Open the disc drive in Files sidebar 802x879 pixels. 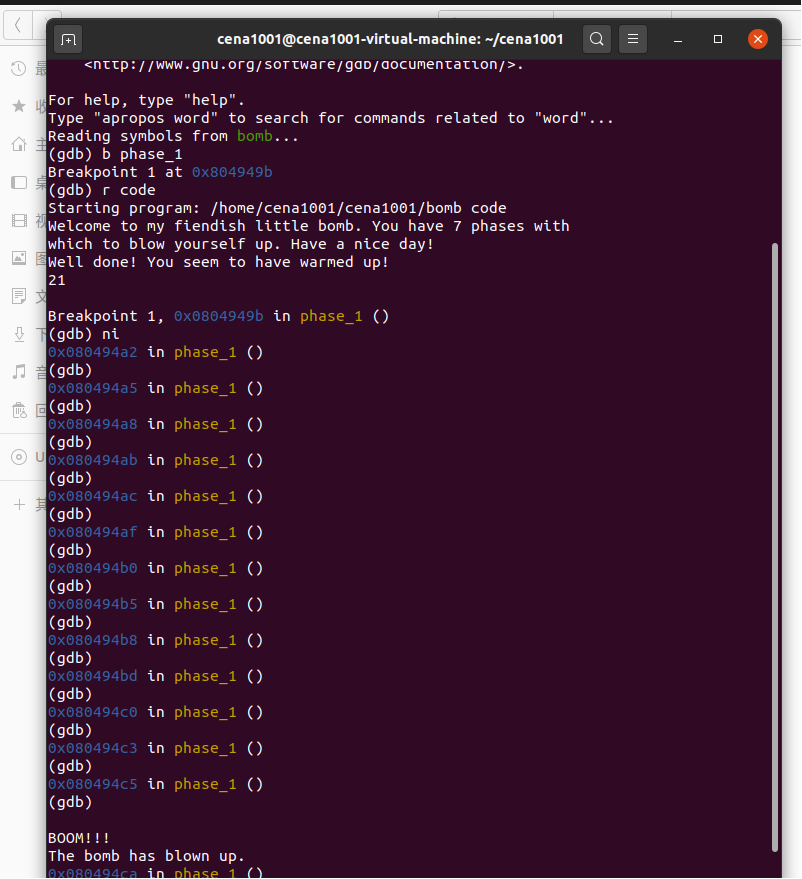[19, 457]
